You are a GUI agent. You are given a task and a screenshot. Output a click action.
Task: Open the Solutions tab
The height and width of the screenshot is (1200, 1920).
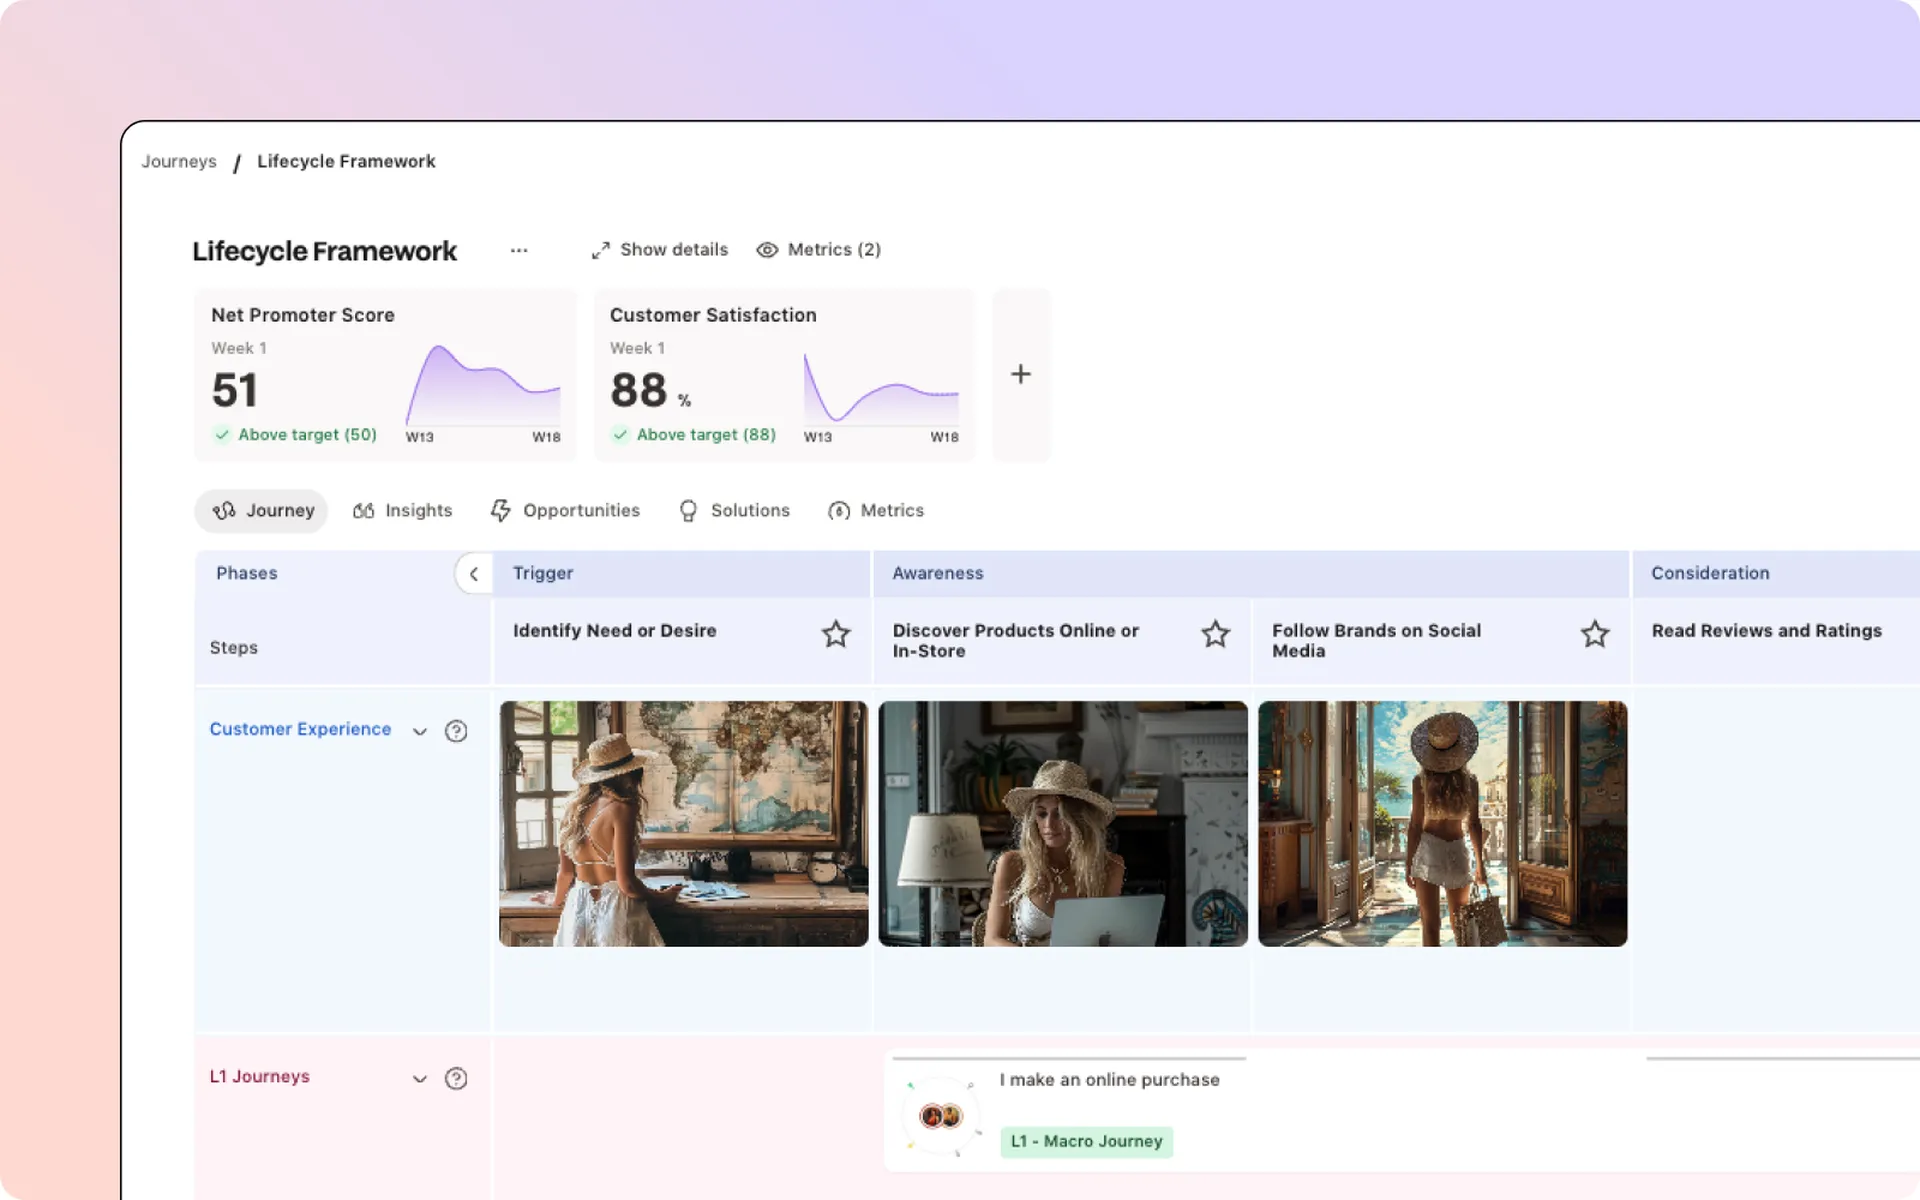point(734,511)
